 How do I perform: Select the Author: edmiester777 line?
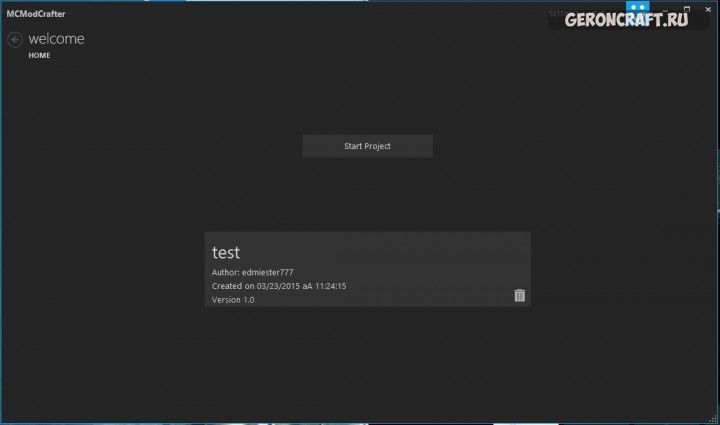click(x=252, y=272)
